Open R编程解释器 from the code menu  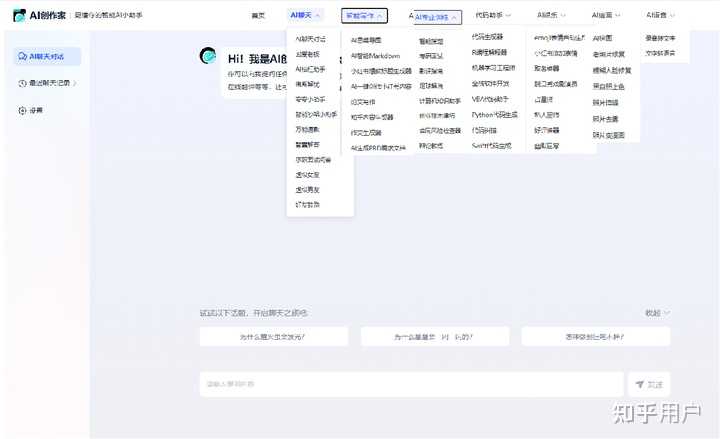pyautogui.click(x=489, y=52)
